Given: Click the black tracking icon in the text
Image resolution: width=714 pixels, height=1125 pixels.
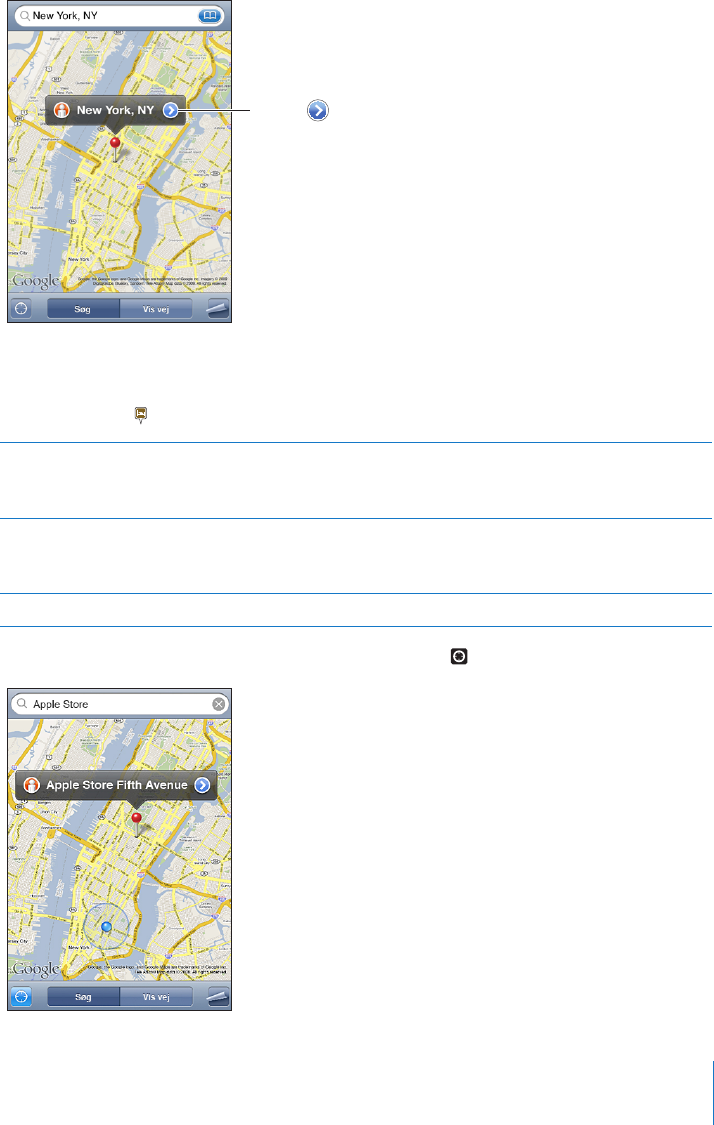Looking at the screenshot, I should click(x=459, y=656).
